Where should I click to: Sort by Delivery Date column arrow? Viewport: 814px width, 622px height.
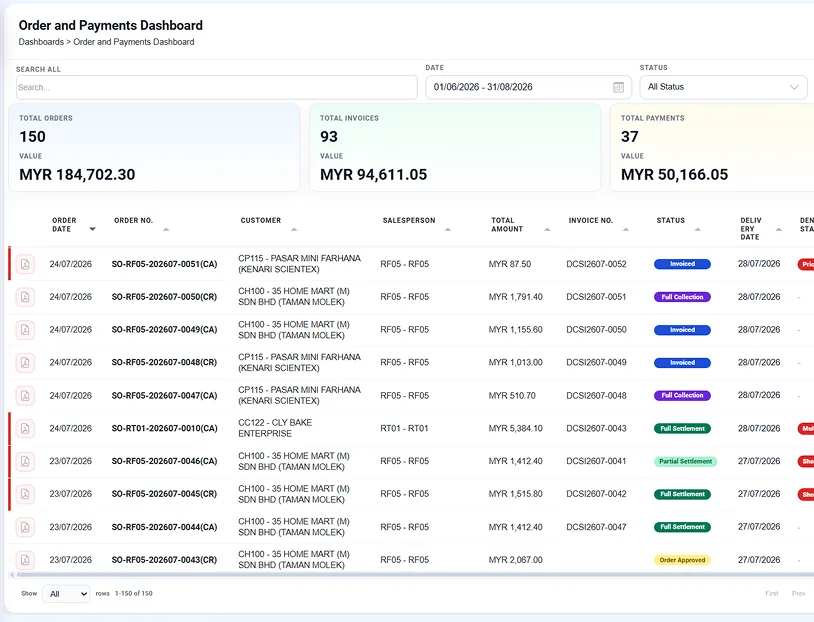pos(779,229)
